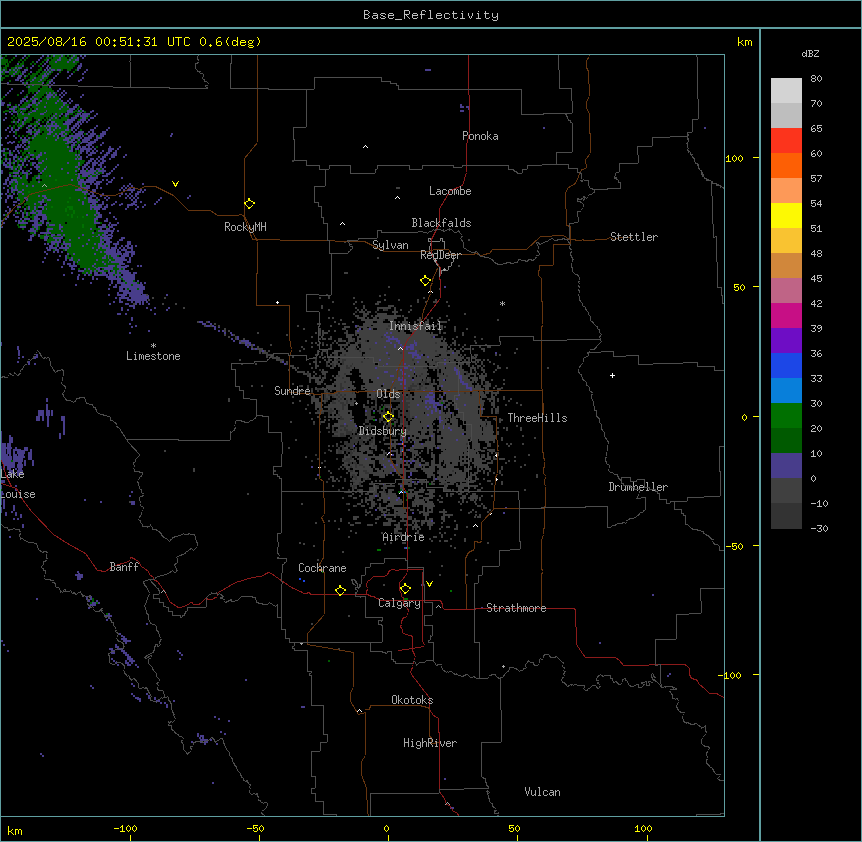
Task: Click the Innisfail city label
Action: (415, 326)
